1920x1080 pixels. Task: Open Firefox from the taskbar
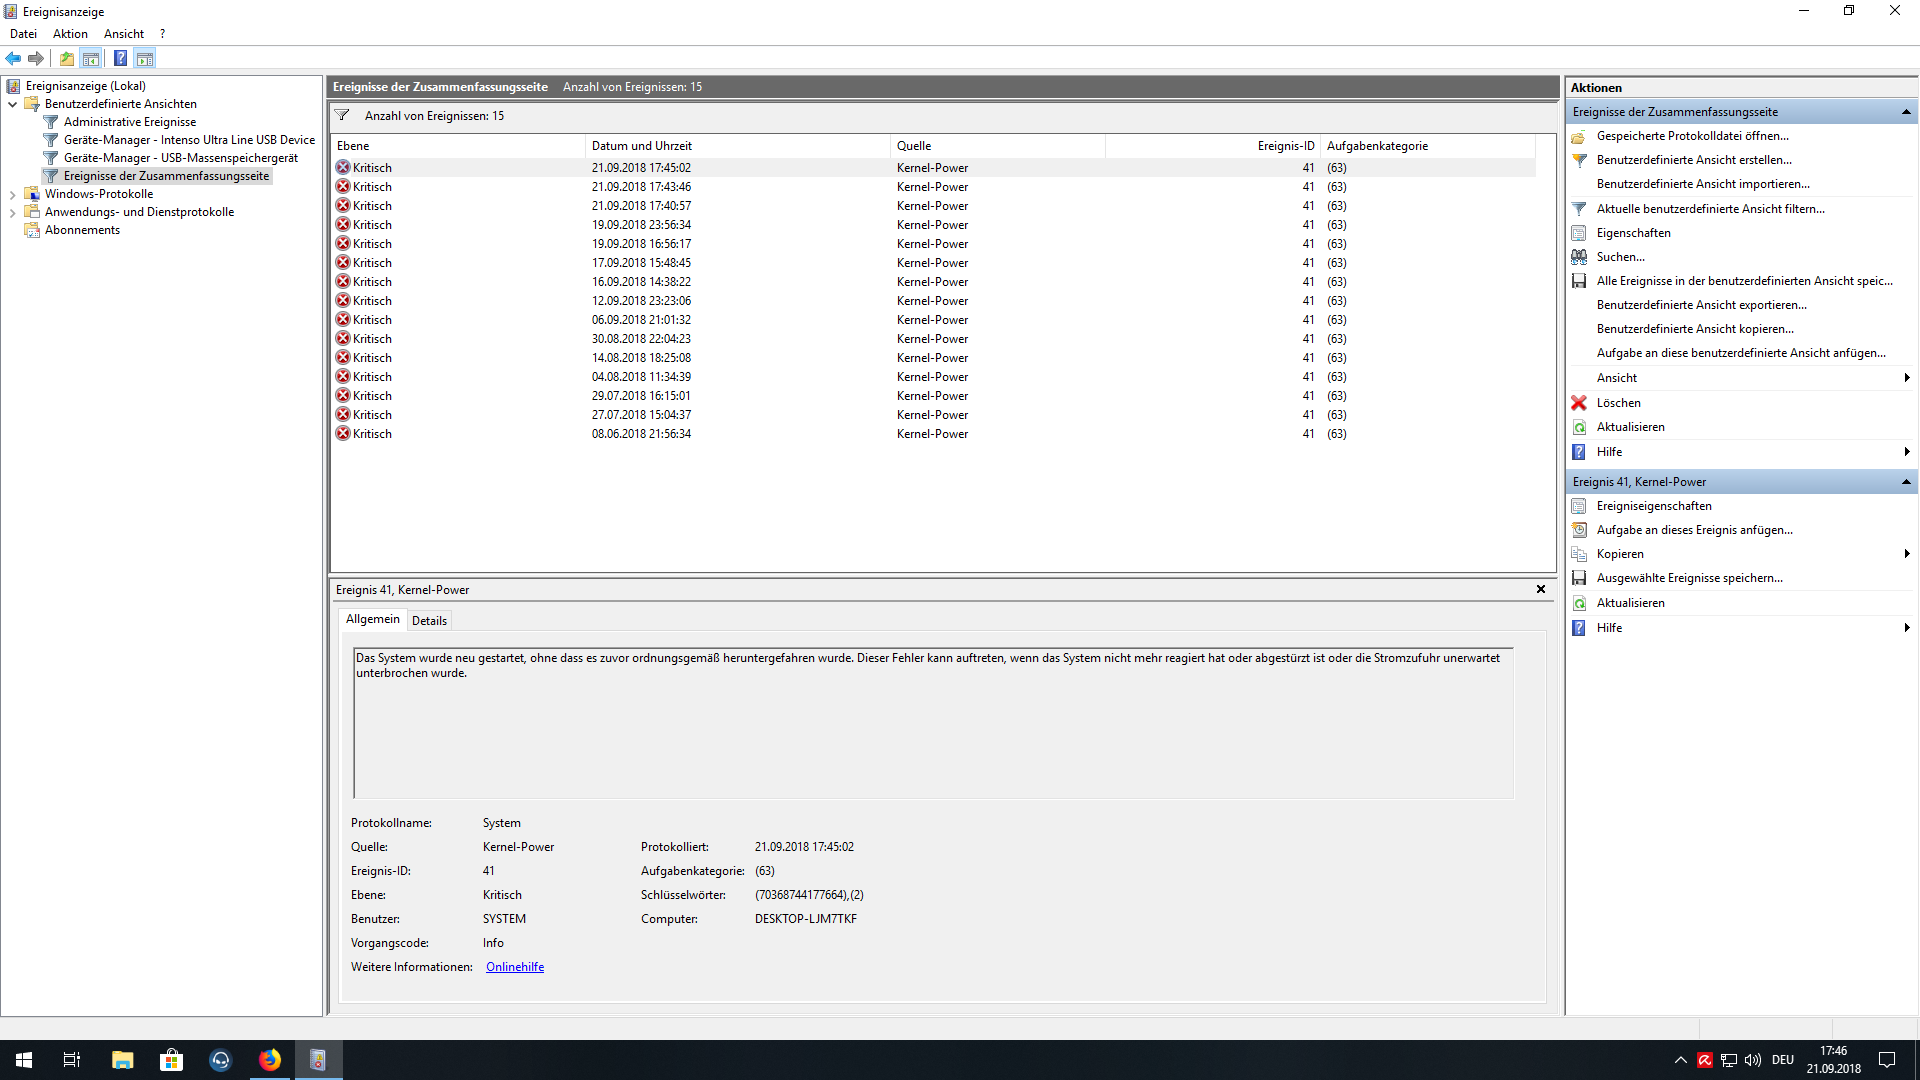(x=270, y=1060)
